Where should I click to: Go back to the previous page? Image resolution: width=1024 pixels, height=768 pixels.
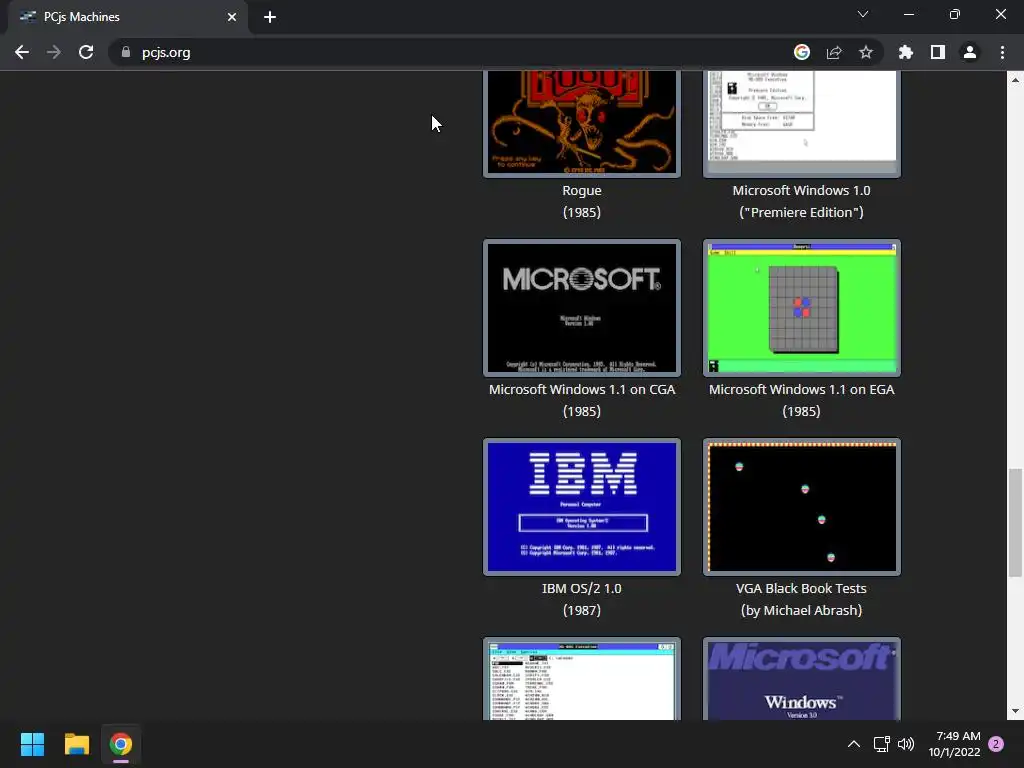pyautogui.click(x=22, y=52)
